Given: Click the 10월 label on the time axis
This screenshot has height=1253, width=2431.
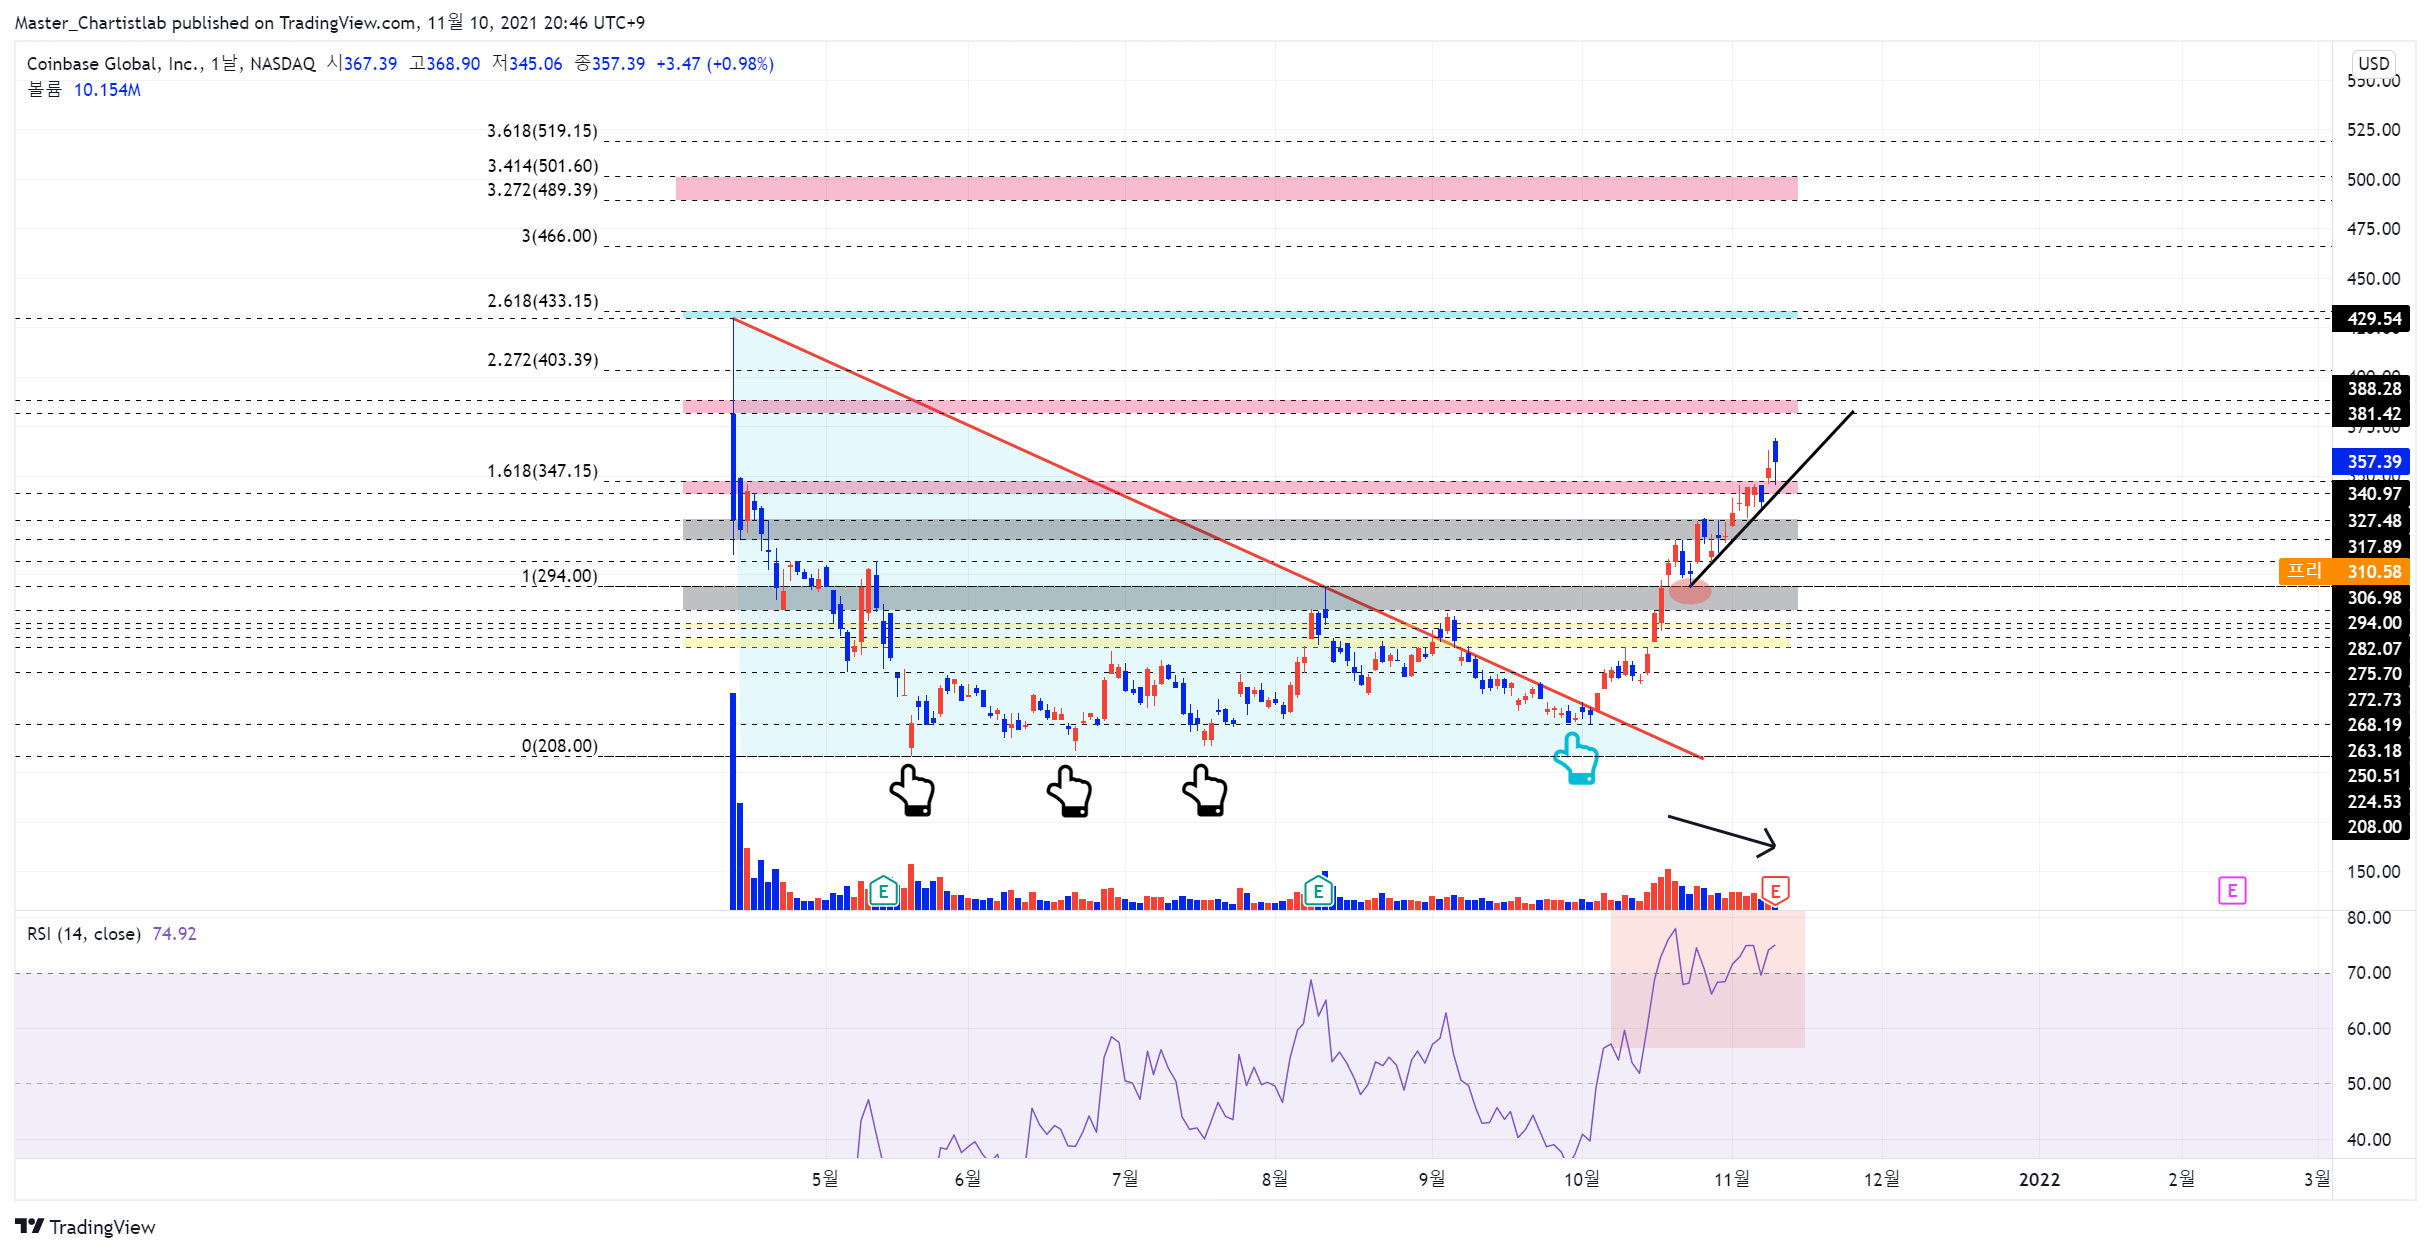Looking at the screenshot, I should [1581, 1179].
